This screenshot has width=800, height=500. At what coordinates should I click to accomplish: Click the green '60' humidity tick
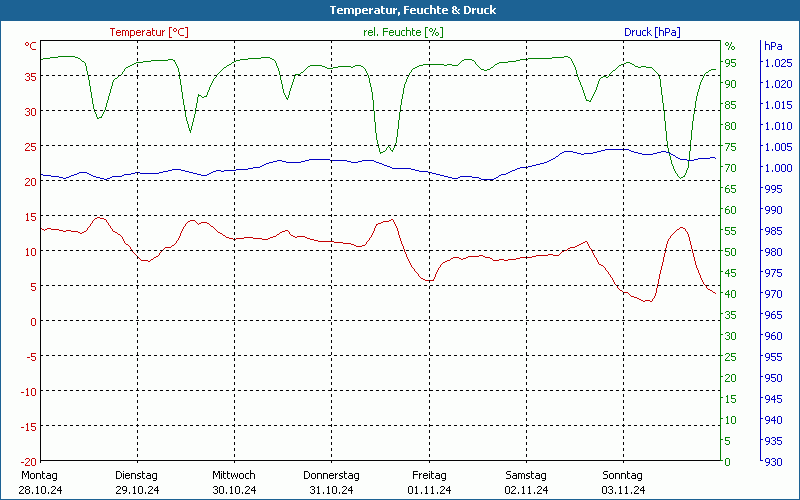point(731,210)
